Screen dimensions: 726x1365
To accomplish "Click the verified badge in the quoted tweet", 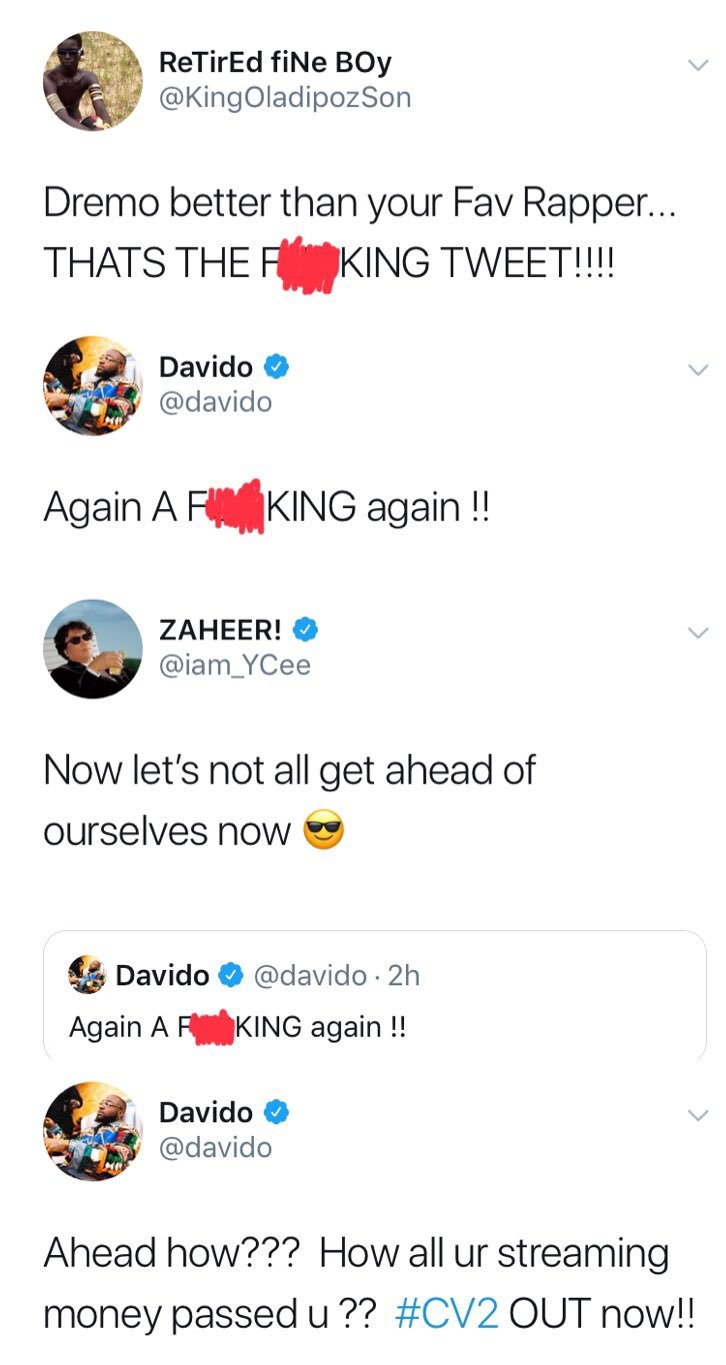I will pyautogui.click(x=231, y=975).
